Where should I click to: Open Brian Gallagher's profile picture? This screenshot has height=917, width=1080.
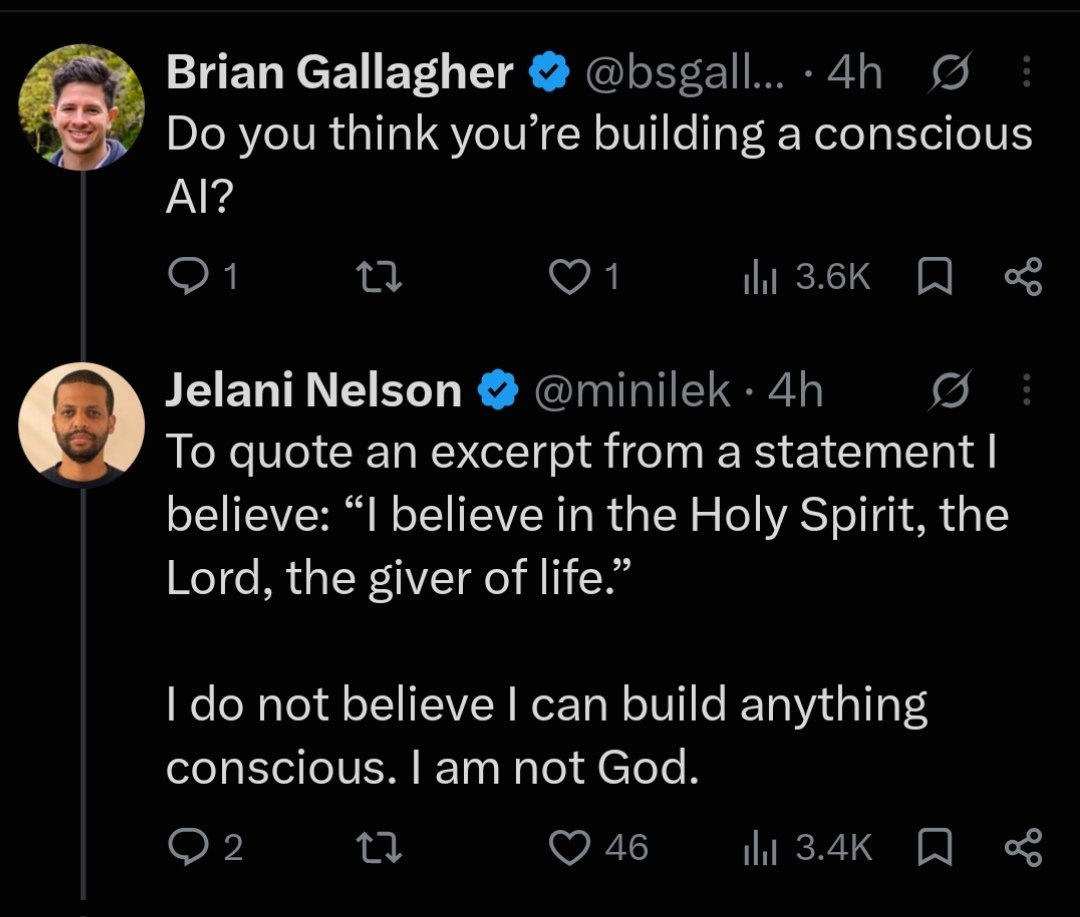[x=81, y=107]
